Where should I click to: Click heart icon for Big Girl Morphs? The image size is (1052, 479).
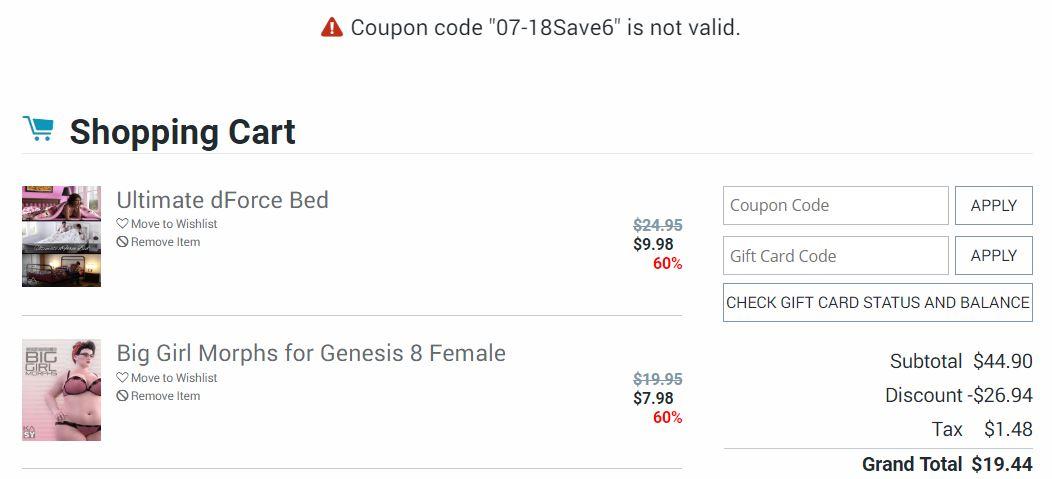[122, 378]
